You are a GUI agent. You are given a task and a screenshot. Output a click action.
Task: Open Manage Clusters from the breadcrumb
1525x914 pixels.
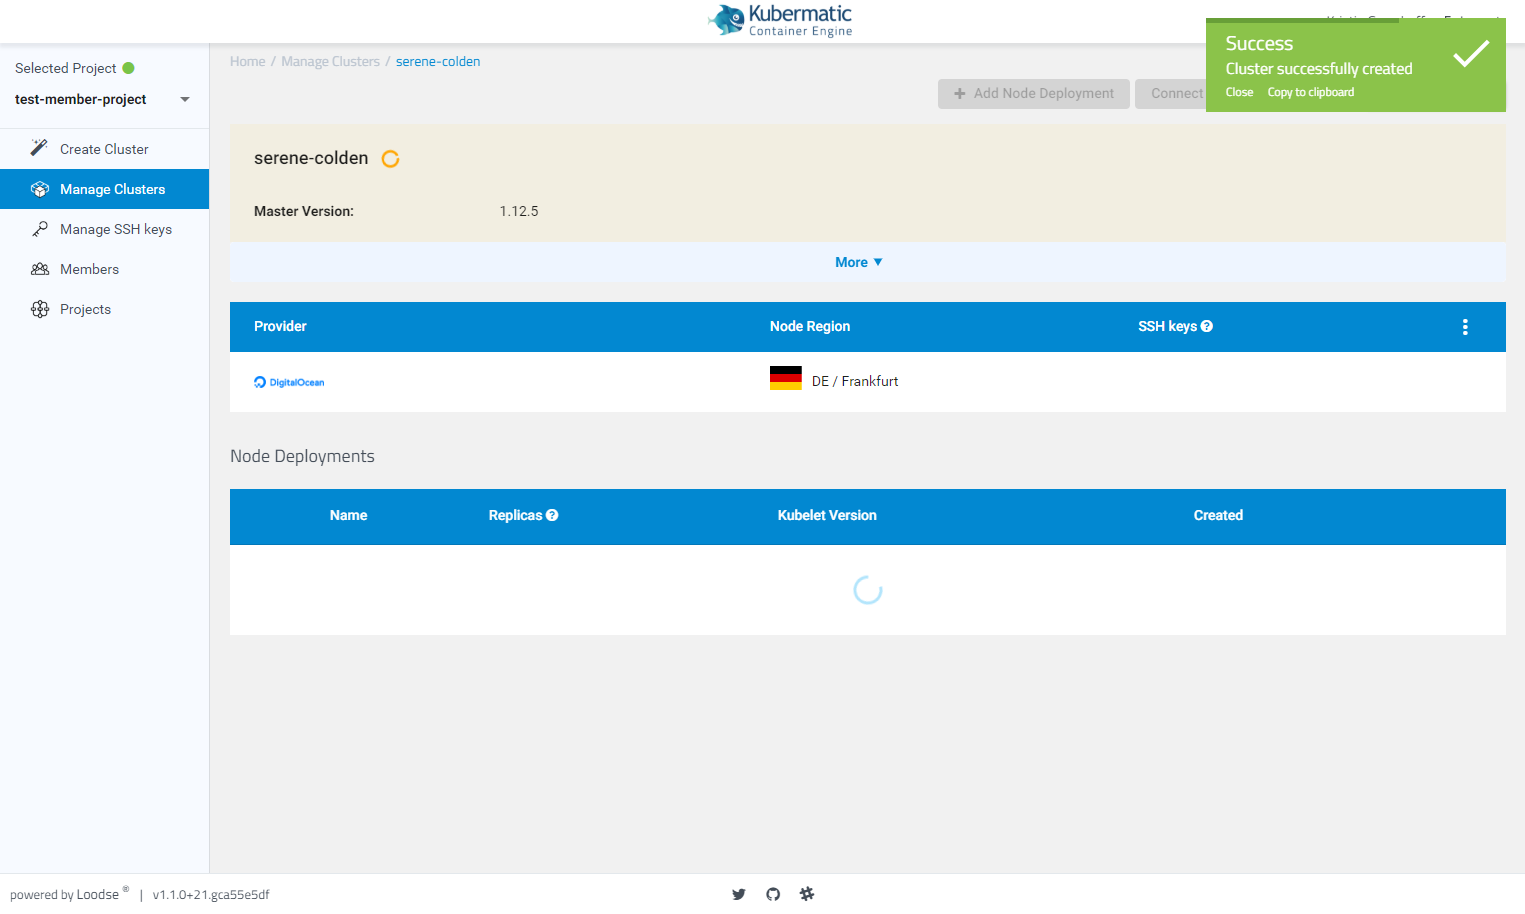(x=330, y=61)
